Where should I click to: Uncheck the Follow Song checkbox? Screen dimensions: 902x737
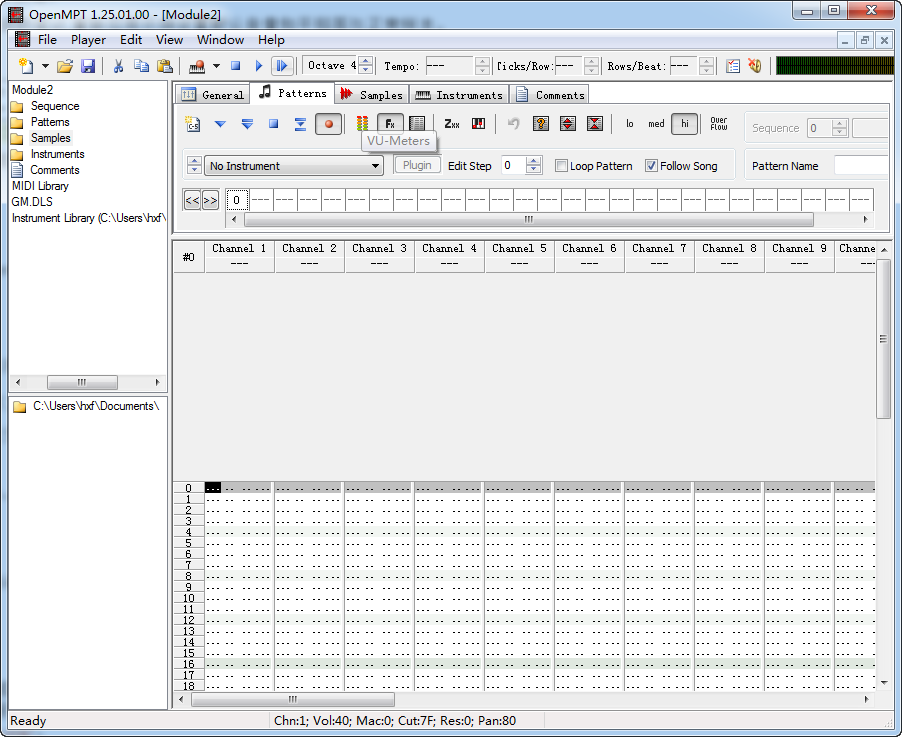point(652,166)
